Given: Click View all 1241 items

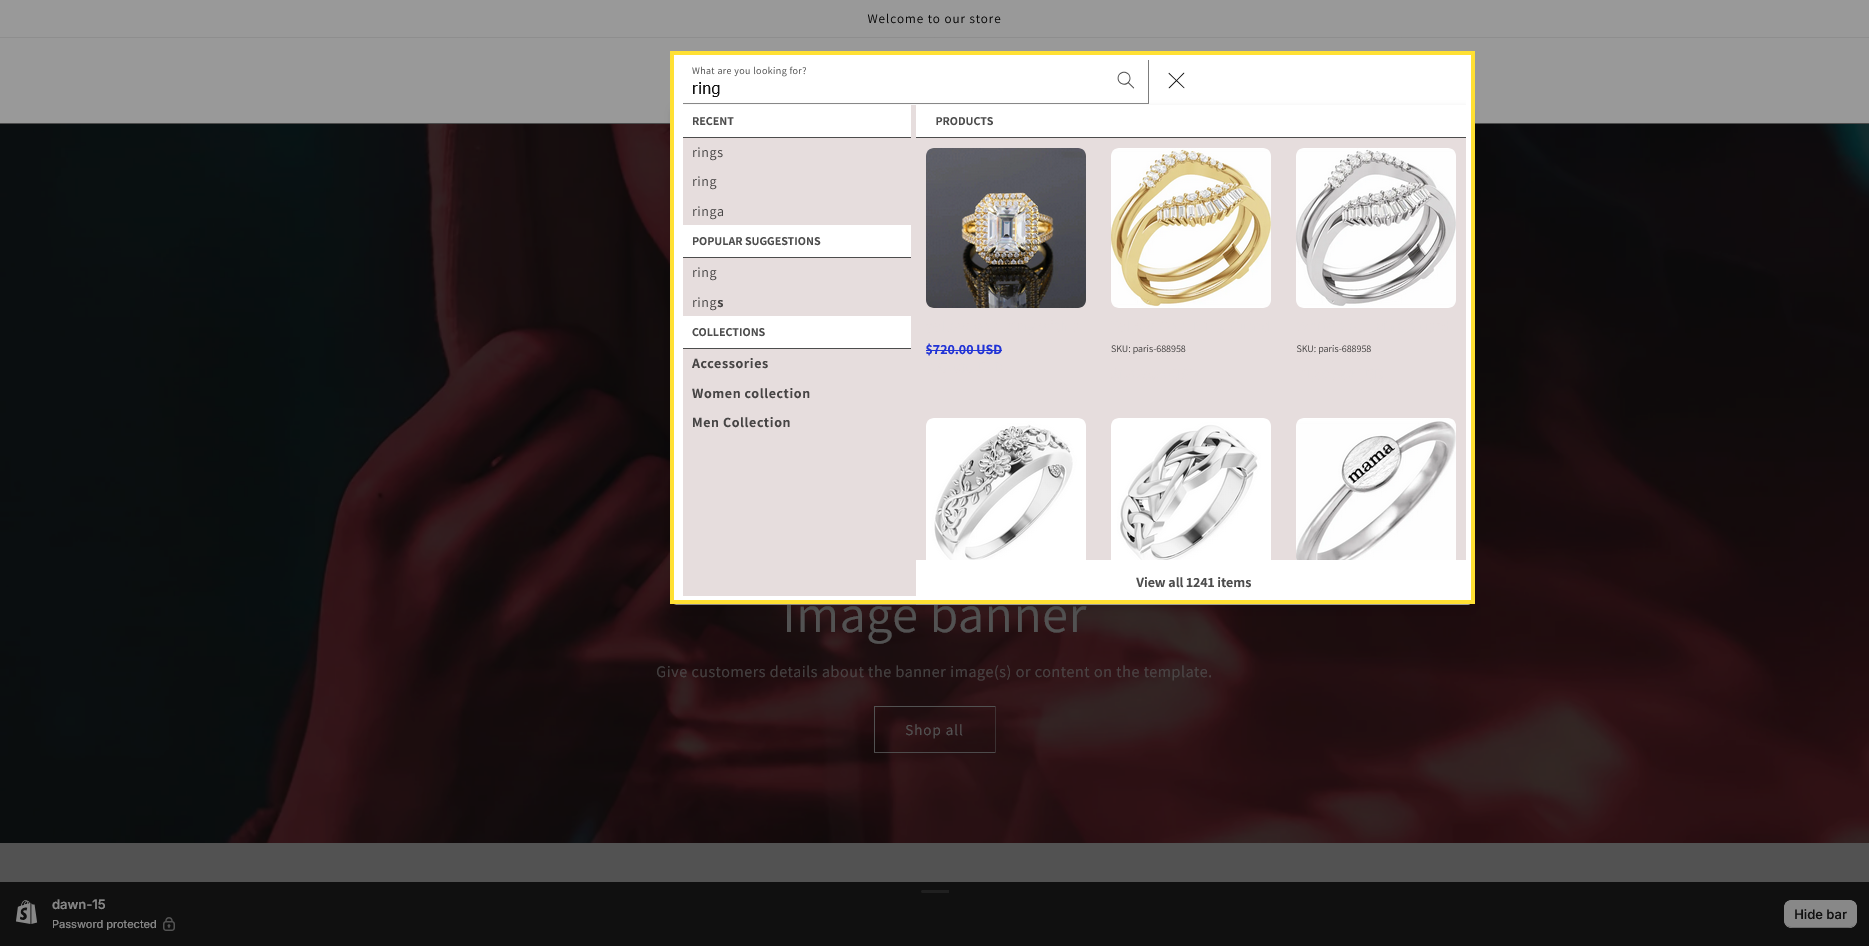Looking at the screenshot, I should (1193, 583).
